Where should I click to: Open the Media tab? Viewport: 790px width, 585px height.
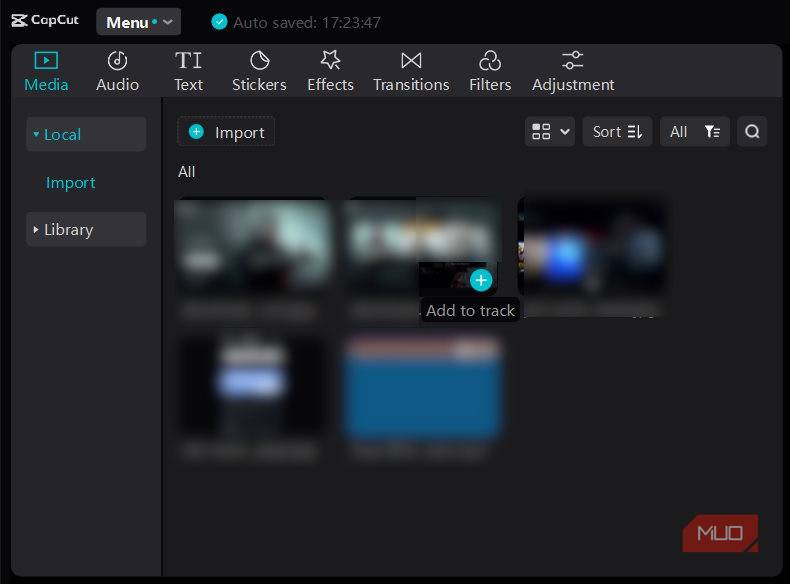46,72
